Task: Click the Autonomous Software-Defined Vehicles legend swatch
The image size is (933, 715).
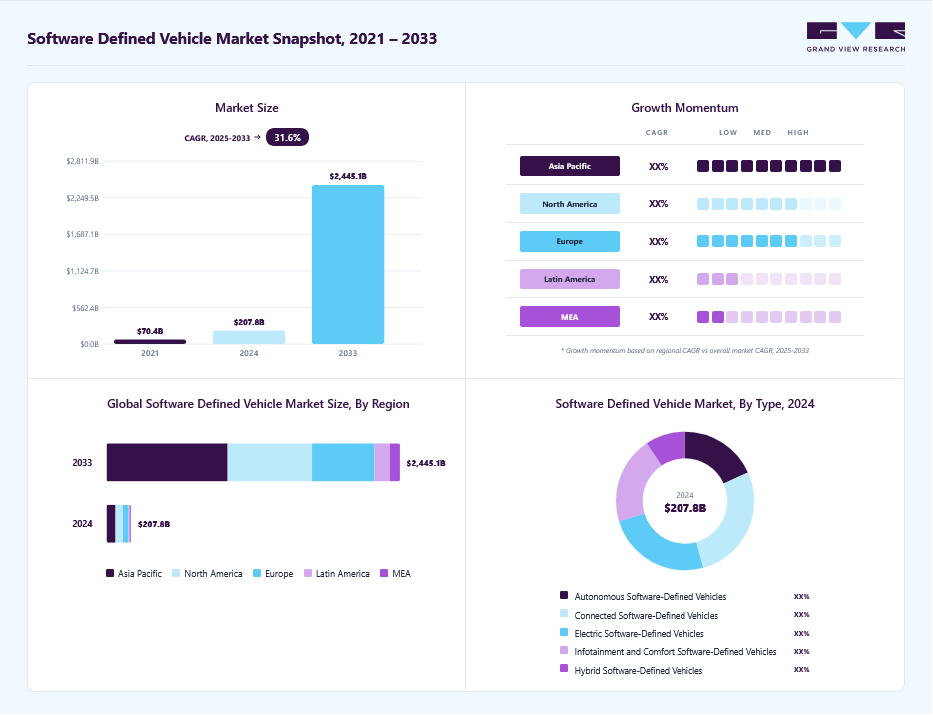Action: pos(564,595)
